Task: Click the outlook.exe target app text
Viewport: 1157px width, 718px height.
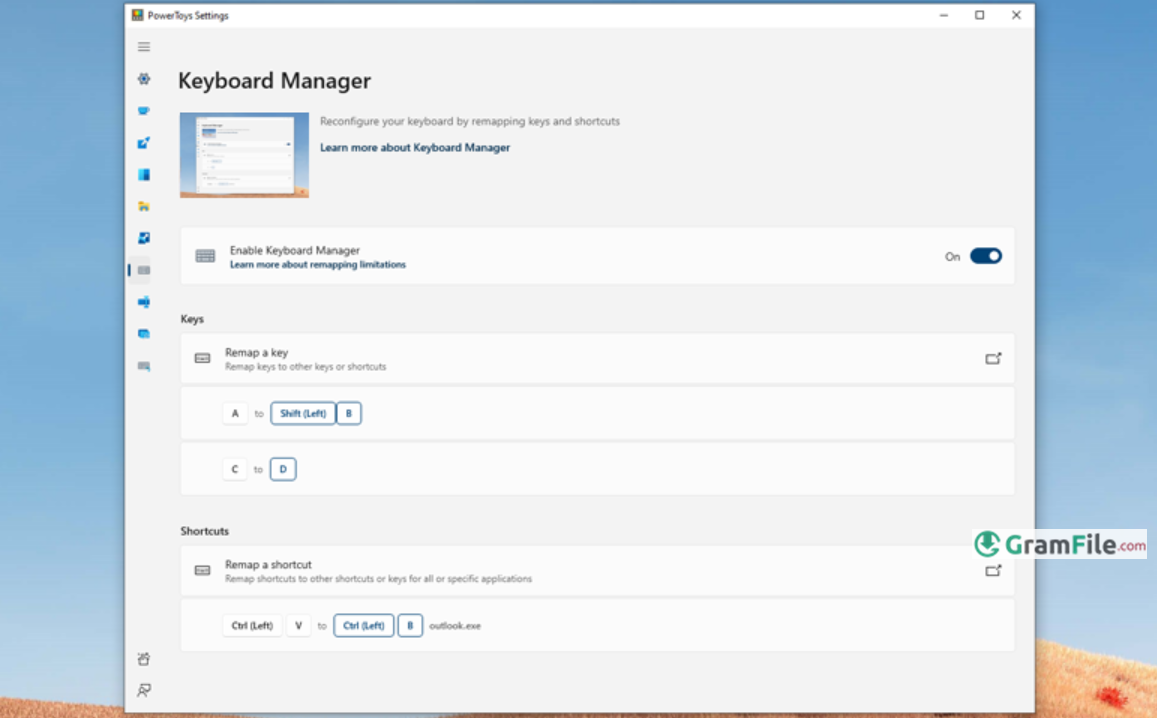Action: (x=455, y=626)
